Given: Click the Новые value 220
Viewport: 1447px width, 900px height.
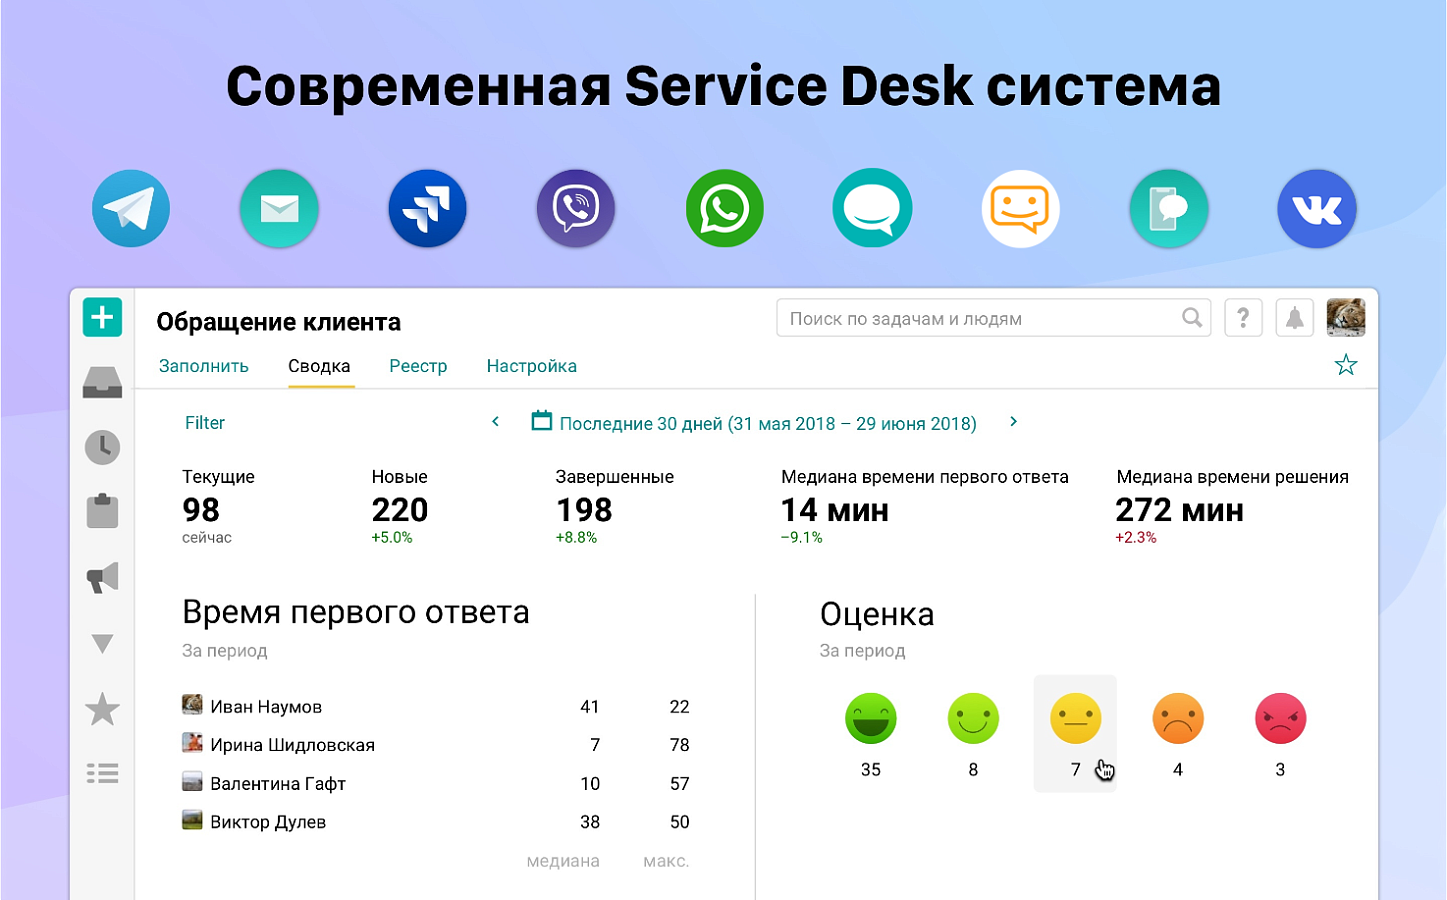Looking at the screenshot, I should tap(400, 510).
